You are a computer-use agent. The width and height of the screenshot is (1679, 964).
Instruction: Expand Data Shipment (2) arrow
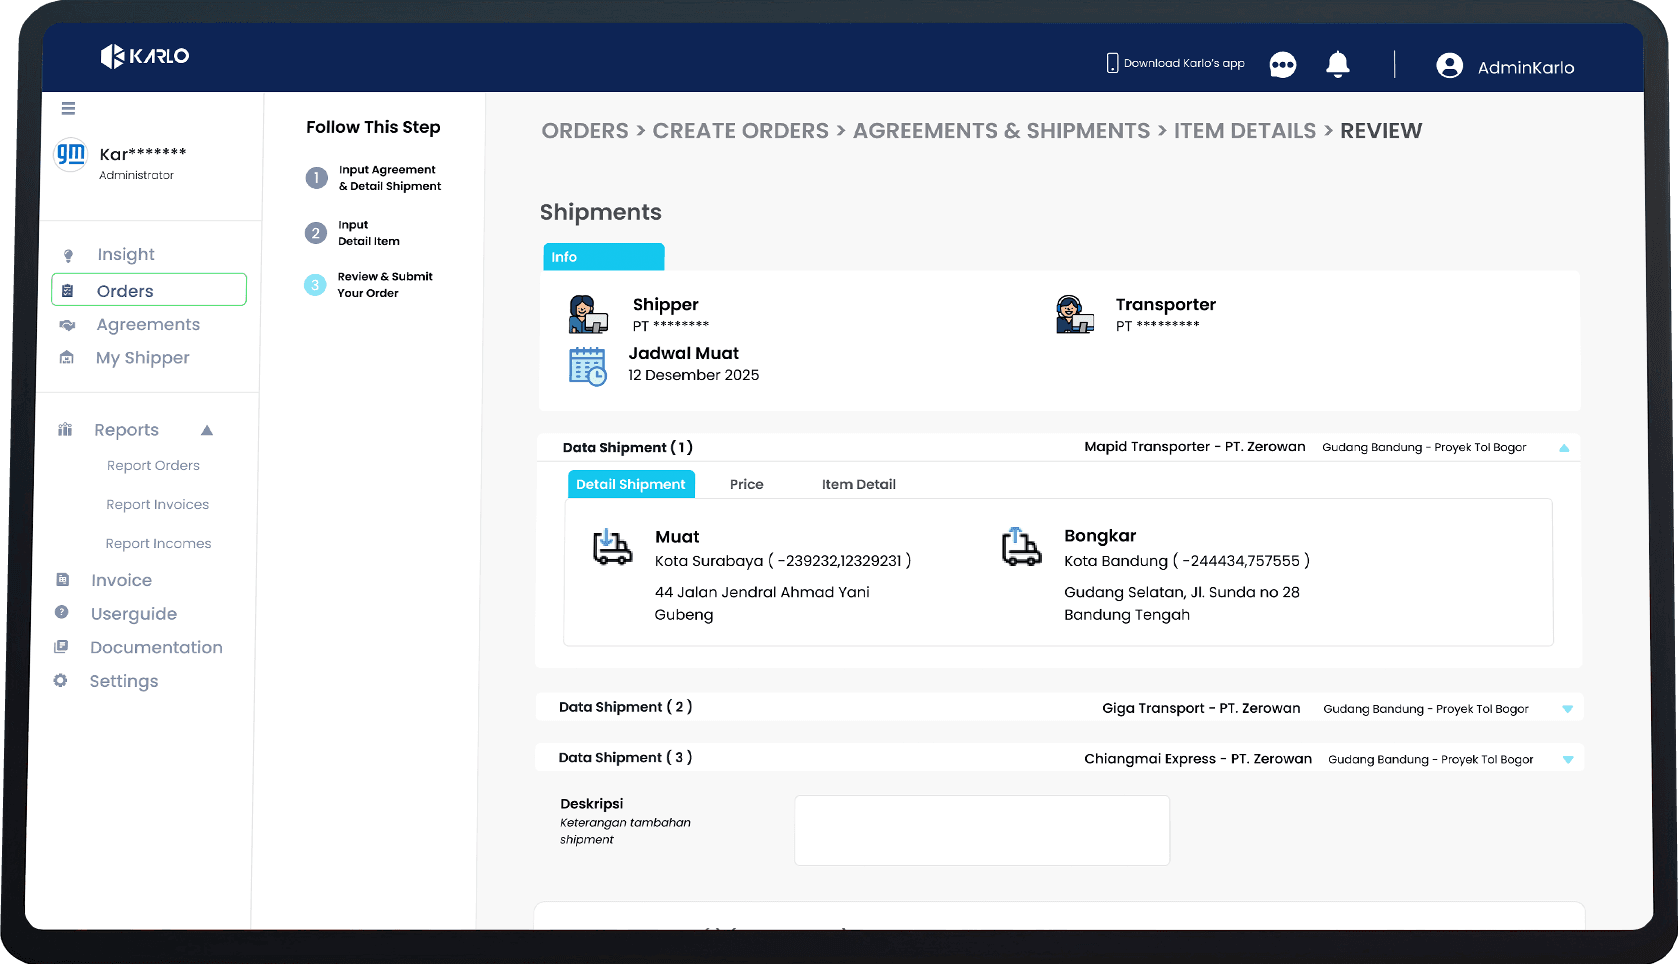[1567, 709]
